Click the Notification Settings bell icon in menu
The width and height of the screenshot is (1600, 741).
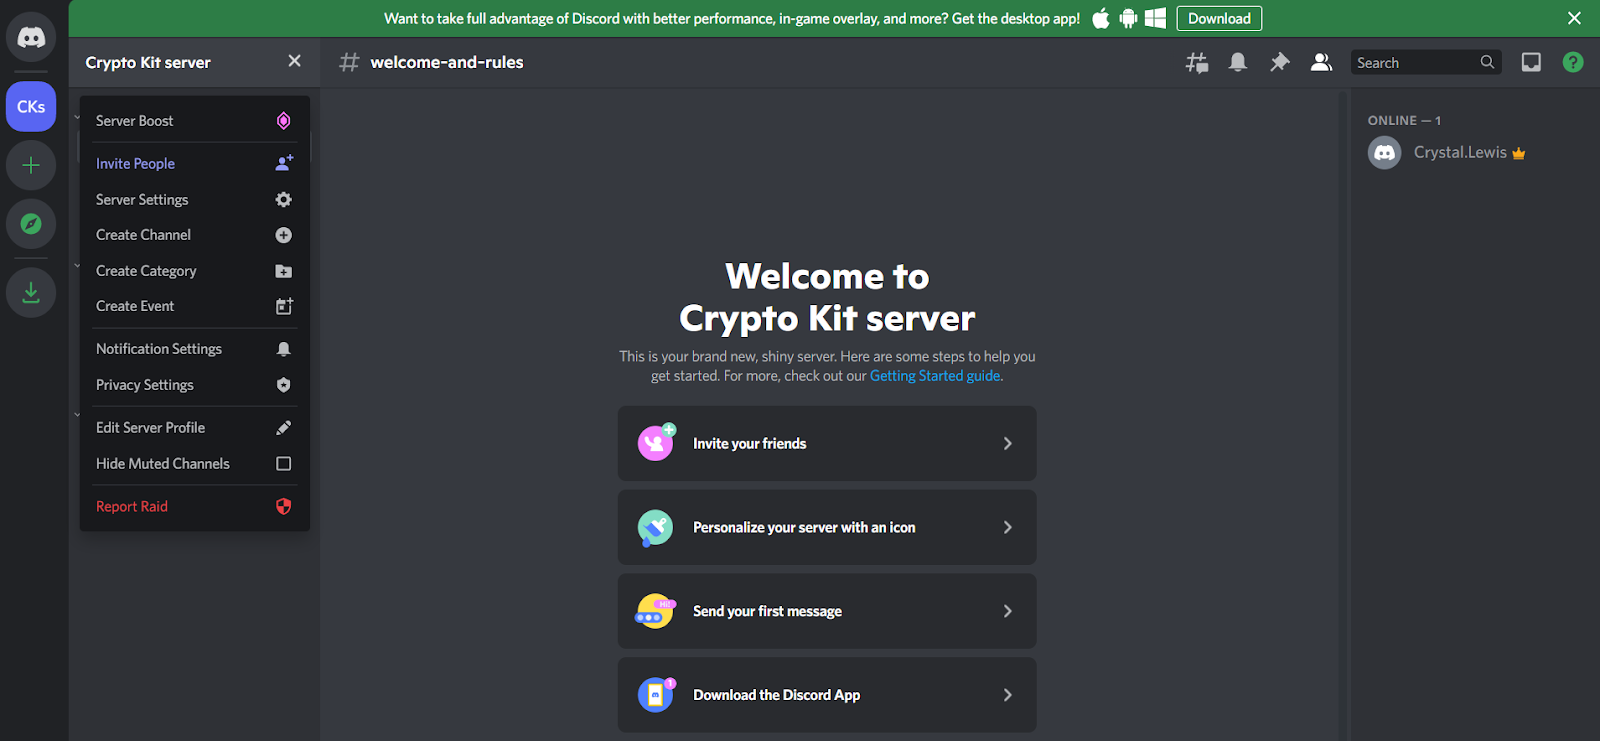(284, 349)
